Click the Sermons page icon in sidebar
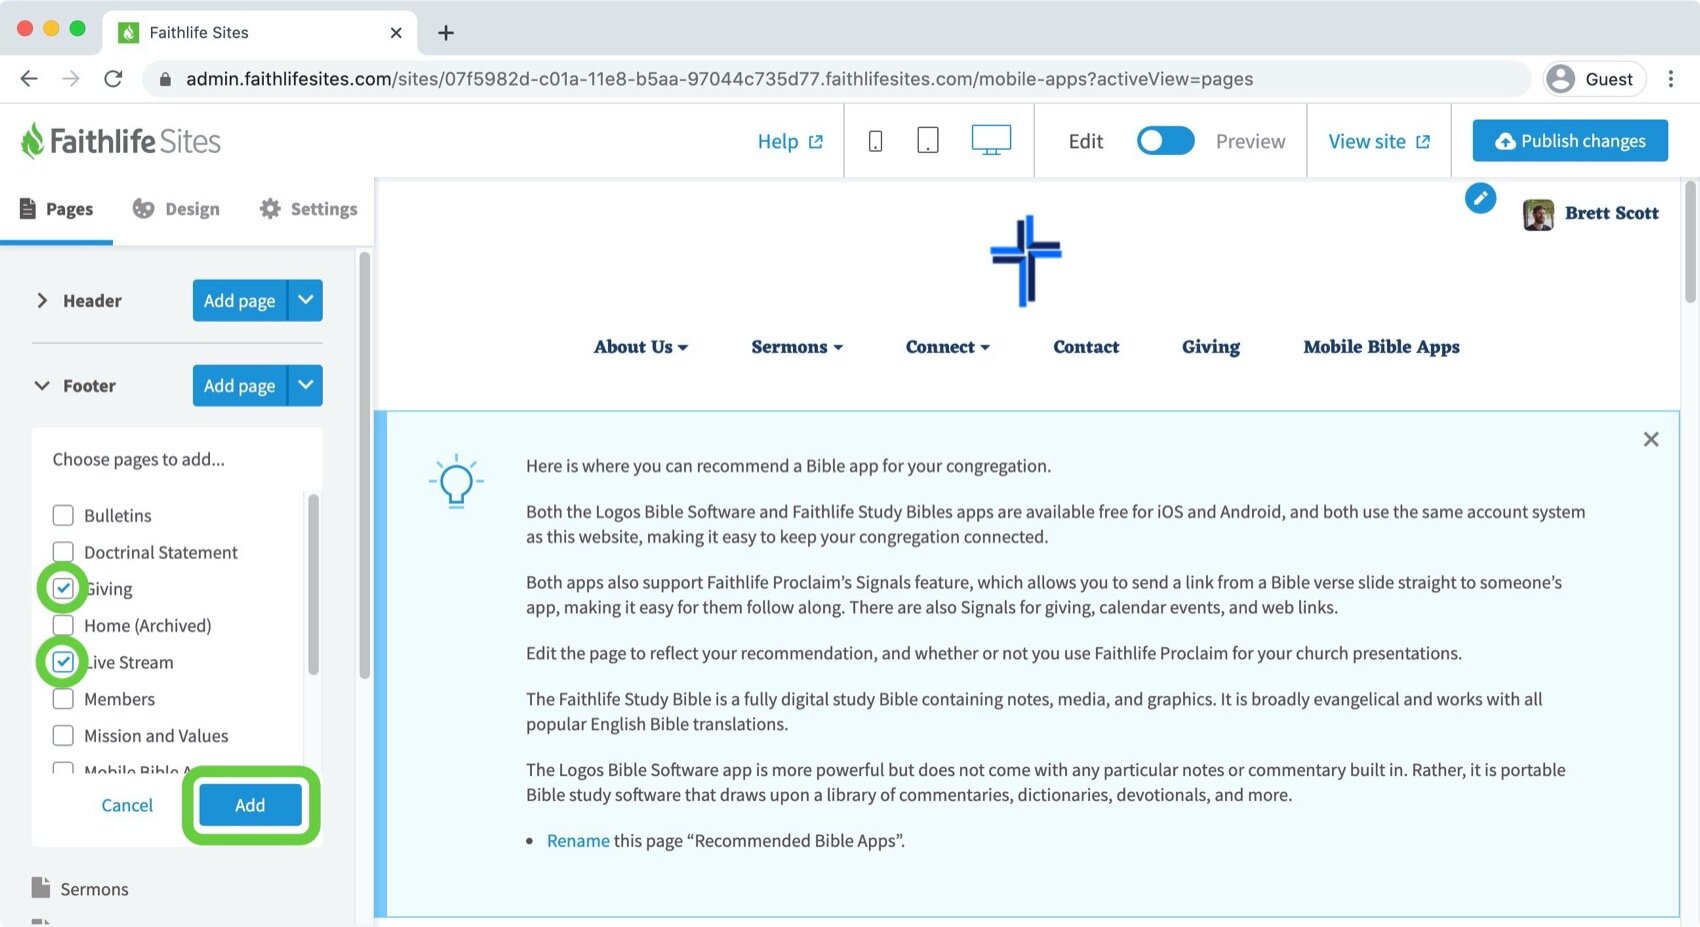1700x927 pixels. (x=40, y=888)
